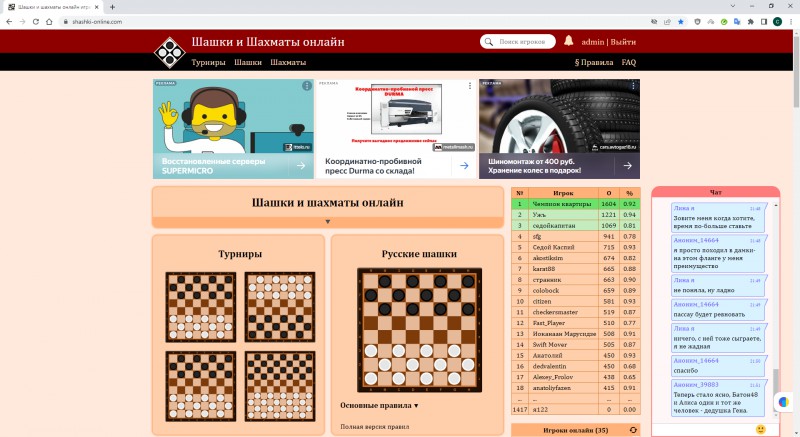Expand the Шашки и шахматы онлайн panel
This screenshot has width=800, height=437.
(328, 222)
